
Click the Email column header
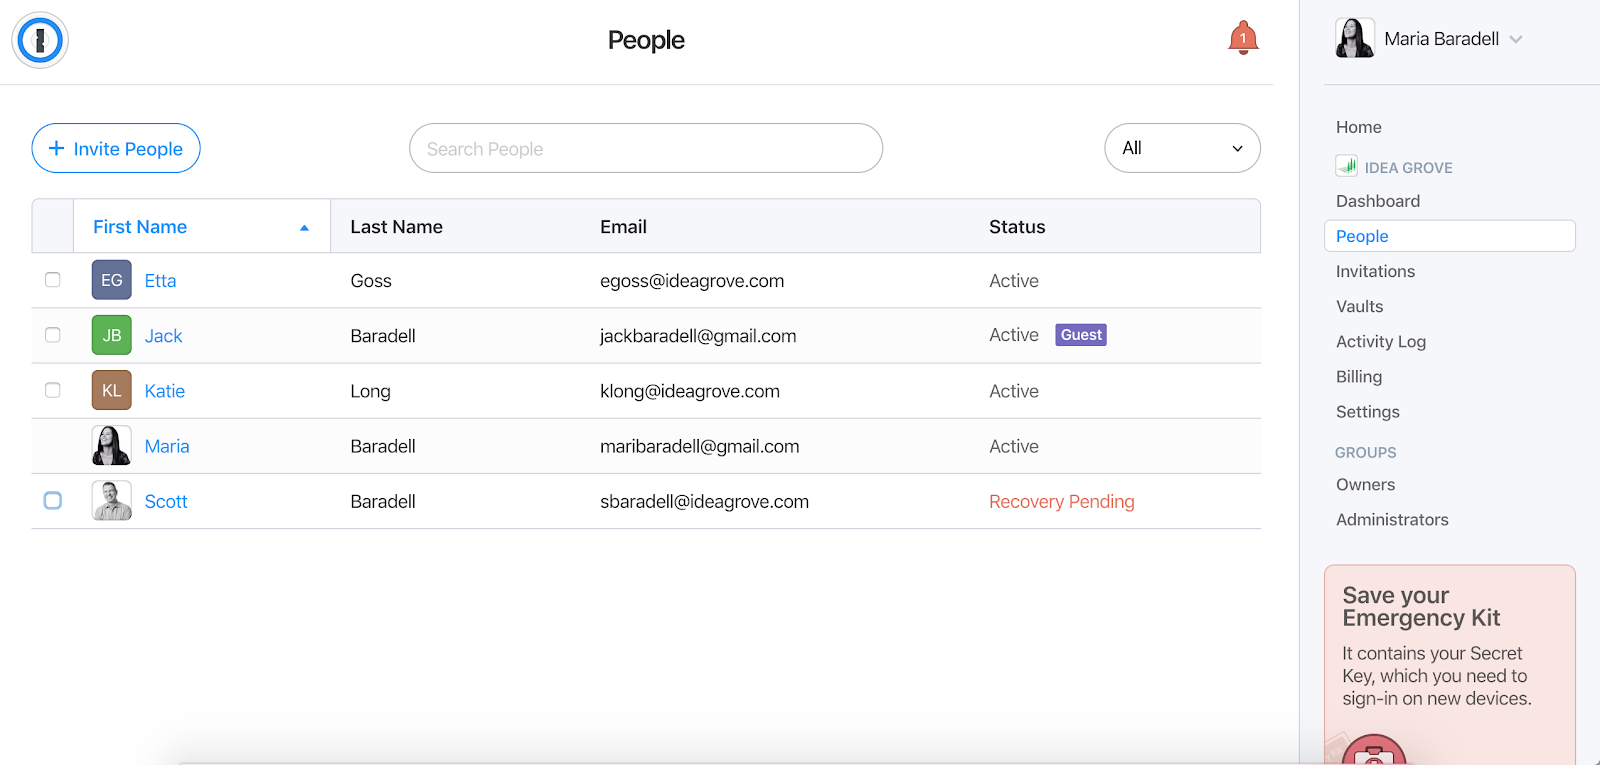(x=623, y=227)
